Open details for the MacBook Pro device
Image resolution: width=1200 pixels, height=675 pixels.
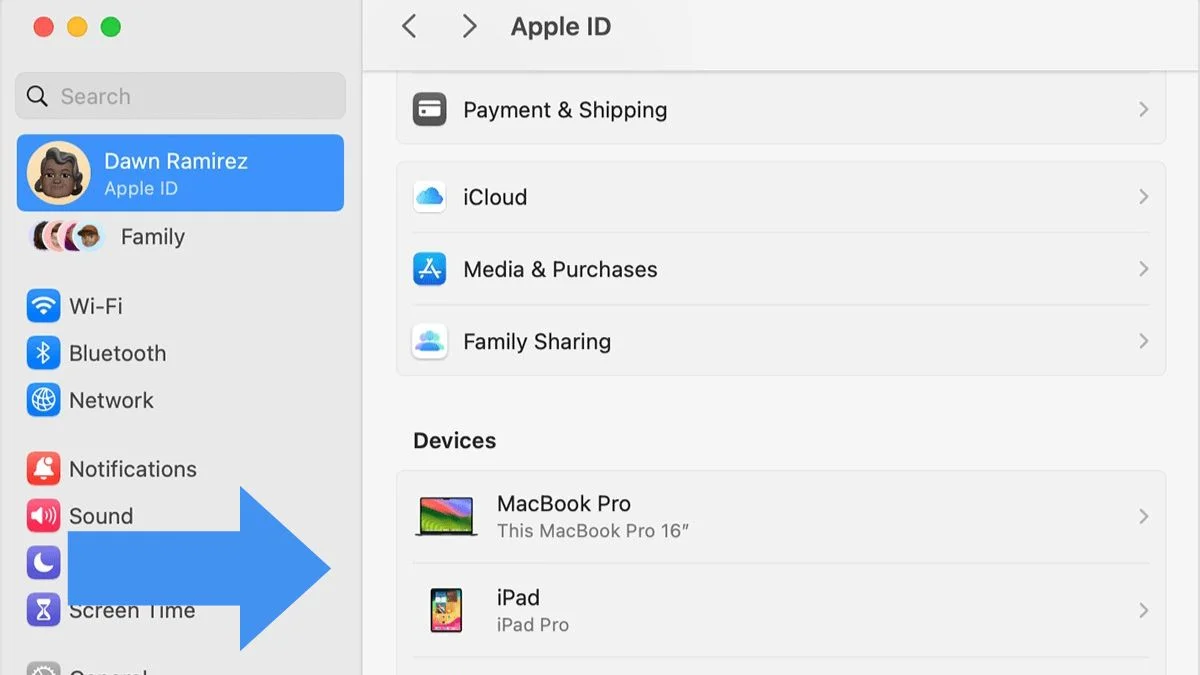pyautogui.click(x=780, y=516)
